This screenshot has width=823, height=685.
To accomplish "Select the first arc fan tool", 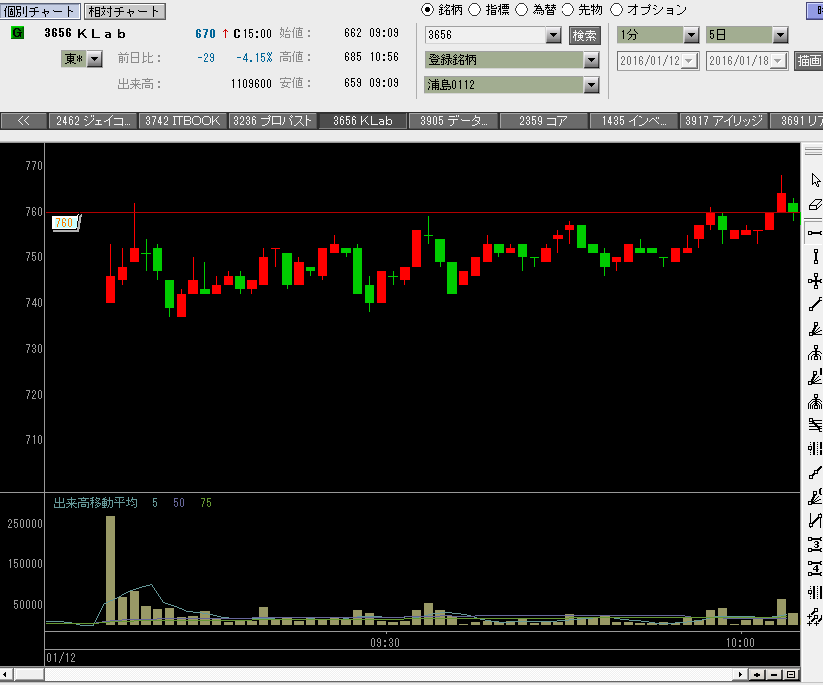I will [x=815, y=353].
